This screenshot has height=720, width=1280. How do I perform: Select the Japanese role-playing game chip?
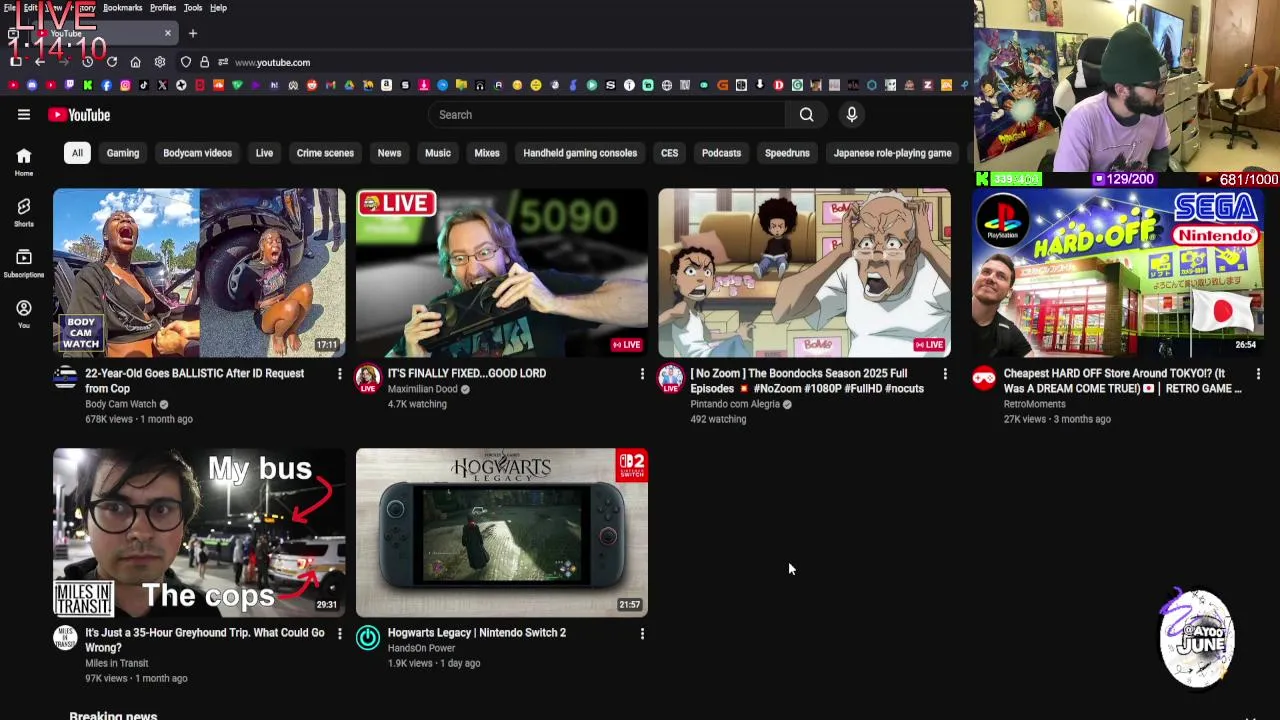(893, 153)
